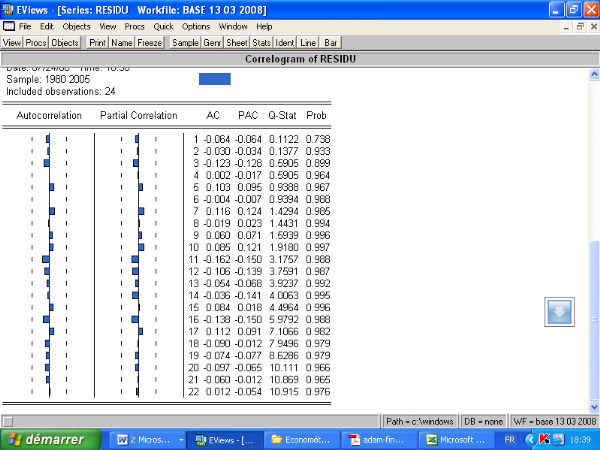
Task: Click the system clock 18:39
Action: 580,440
